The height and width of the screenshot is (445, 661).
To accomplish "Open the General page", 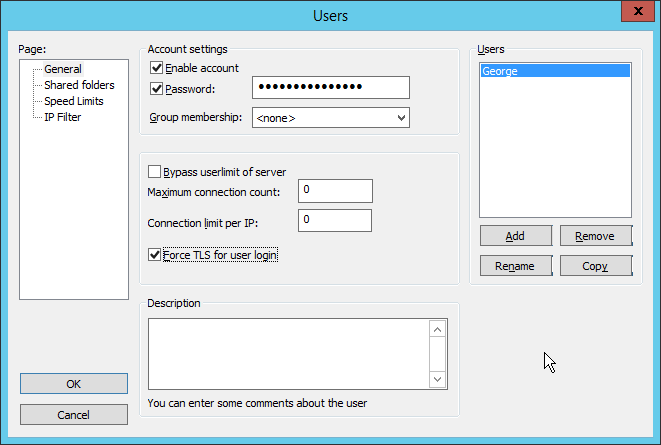I will 63,69.
